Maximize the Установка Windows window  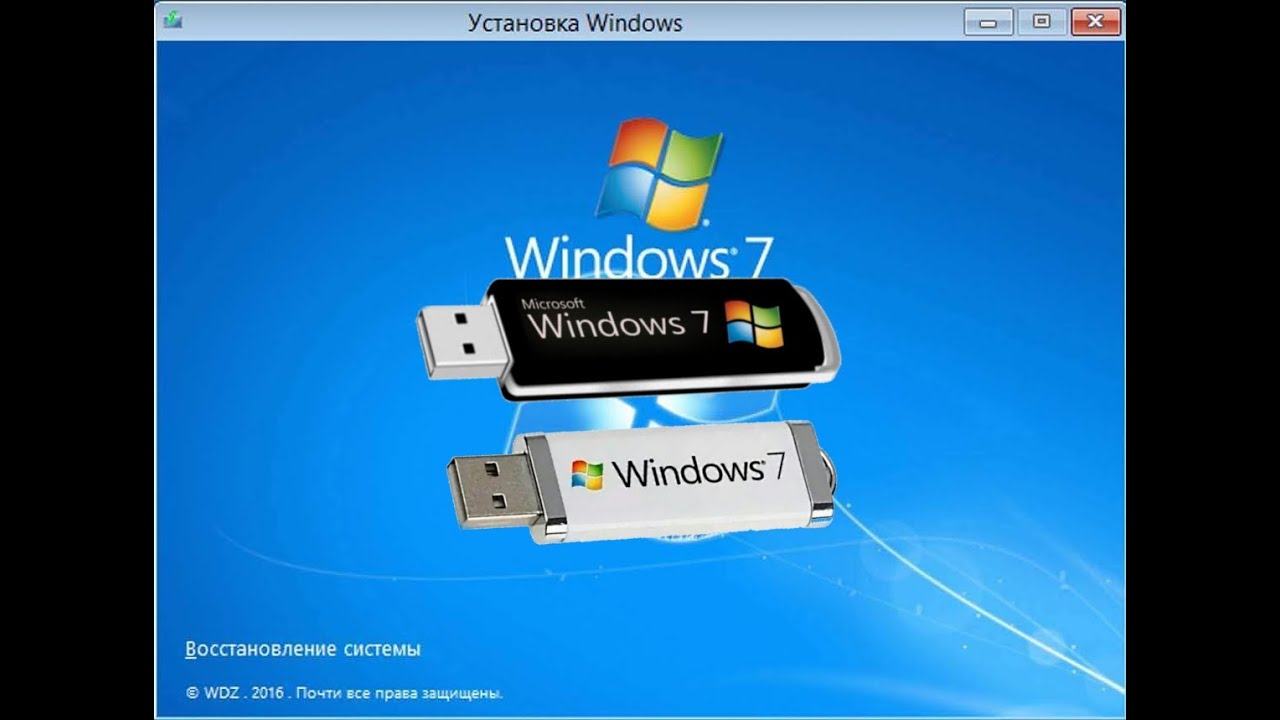(1042, 21)
